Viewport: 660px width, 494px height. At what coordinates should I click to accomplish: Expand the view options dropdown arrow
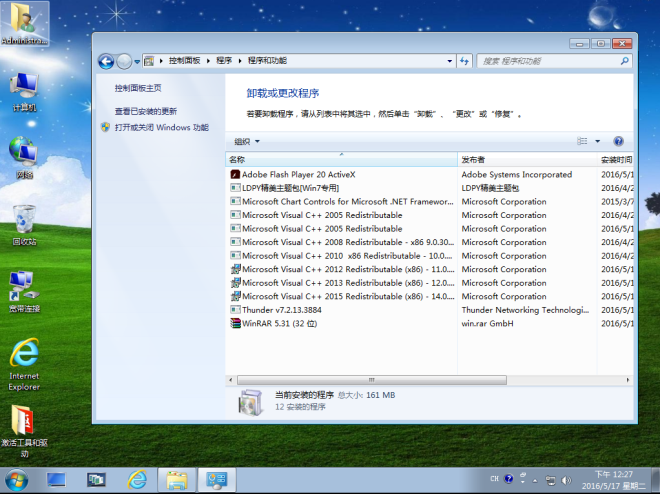pyautogui.click(x=597, y=141)
